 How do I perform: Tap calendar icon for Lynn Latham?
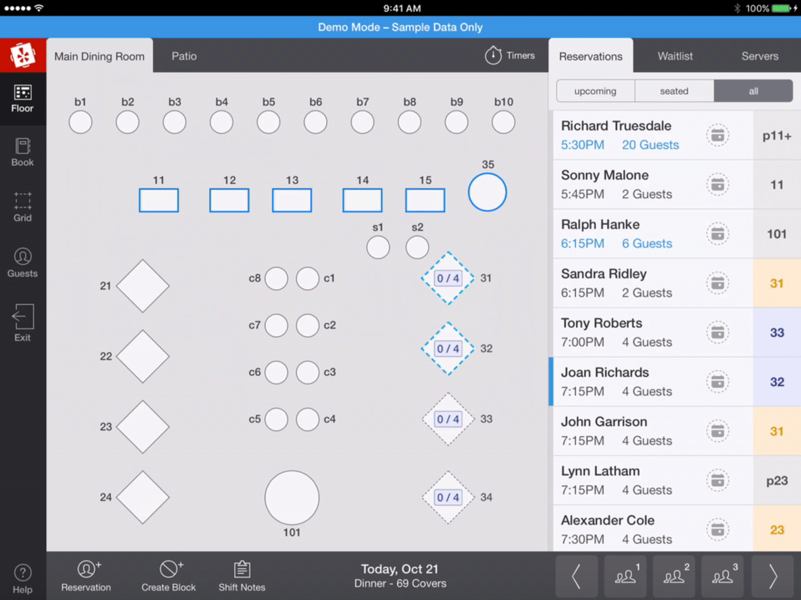(x=718, y=481)
